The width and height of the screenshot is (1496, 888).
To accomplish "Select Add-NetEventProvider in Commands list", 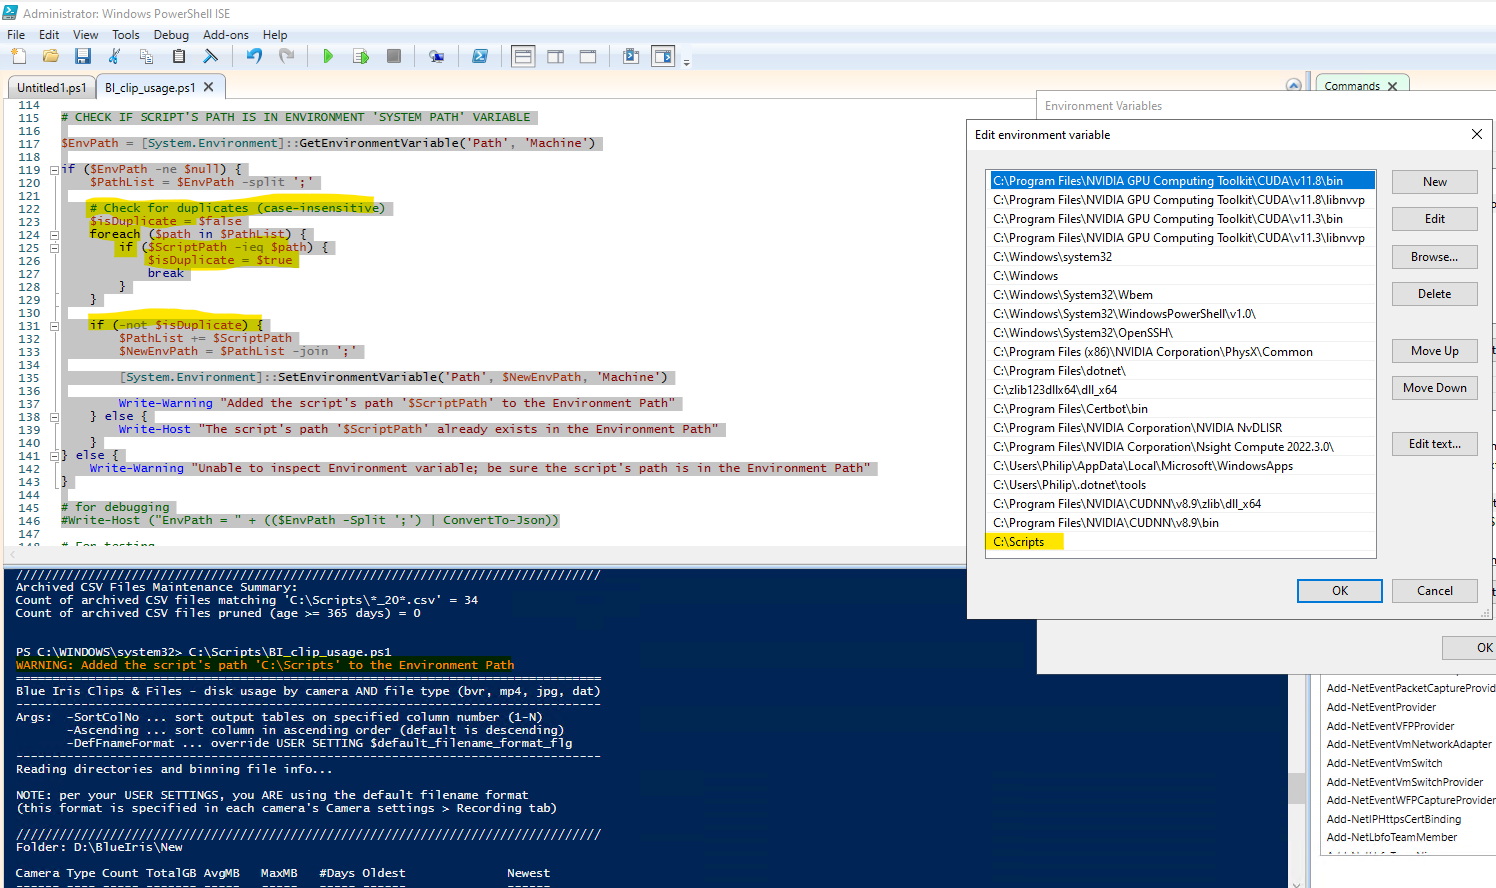I will coord(1381,707).
